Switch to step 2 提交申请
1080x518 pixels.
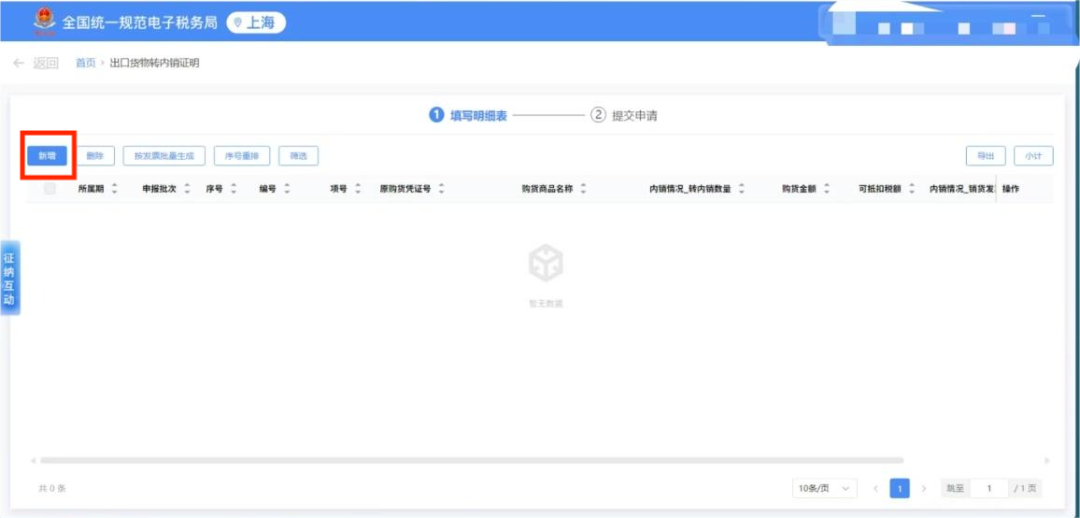pyautogui.click(x=624, y=115)
